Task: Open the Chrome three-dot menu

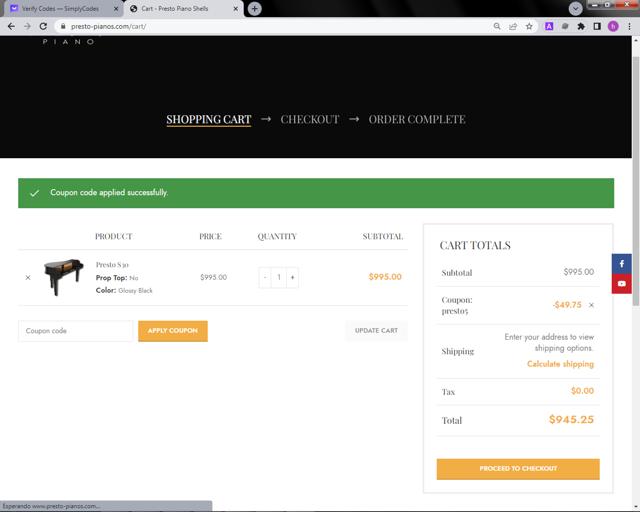Action: tap(629, 27)
